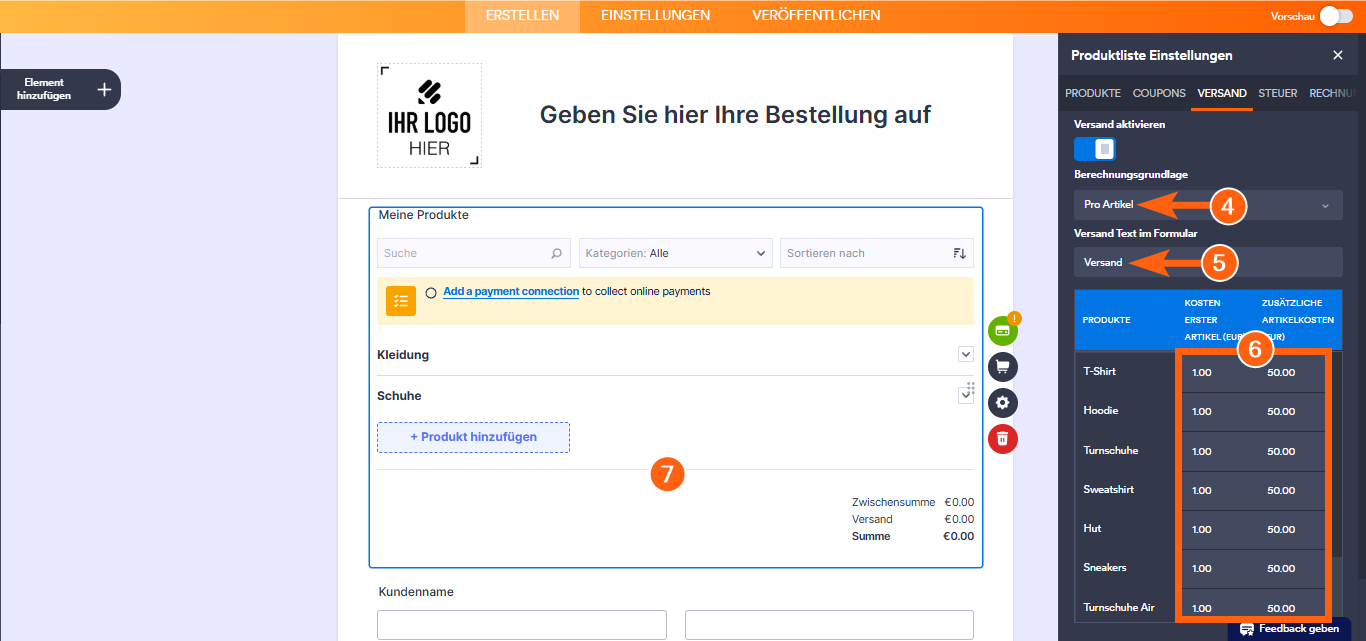Delete the product list with the red trash icon
The height and width of the screenshot is (641, 1366).
pyautogui.click(x=1003, y=439)
